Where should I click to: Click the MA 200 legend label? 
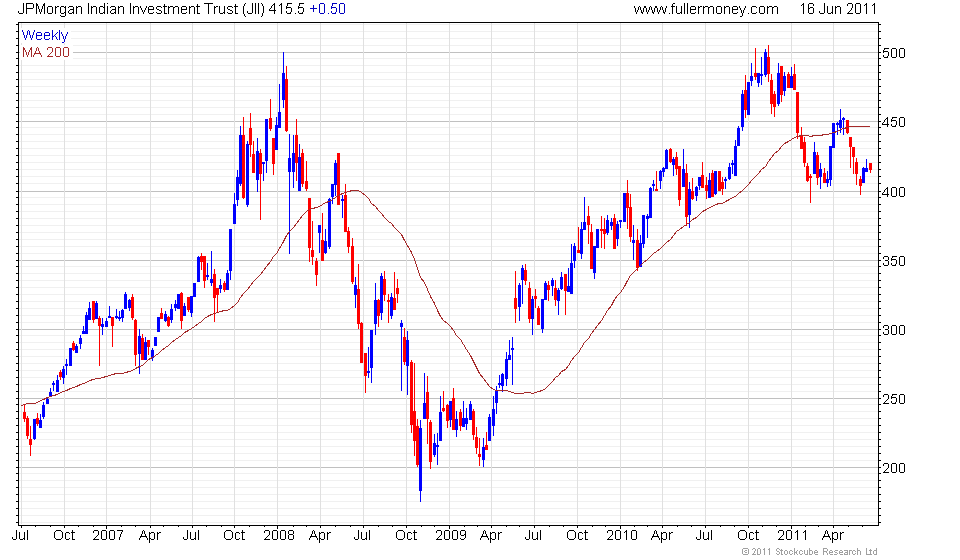tap(46, 53)
